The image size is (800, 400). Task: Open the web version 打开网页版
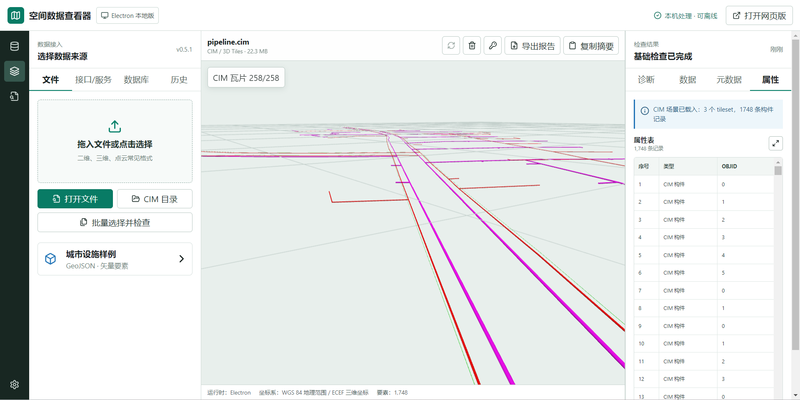tap(759, 15)
